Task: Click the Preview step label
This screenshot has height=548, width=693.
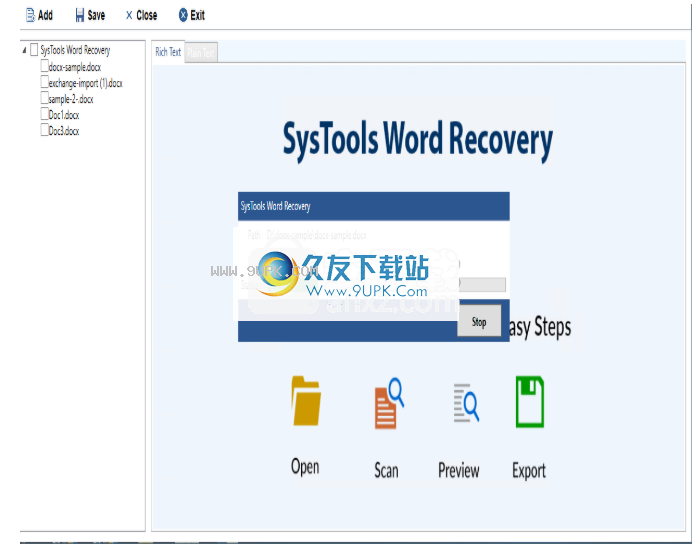Action: pos(459,470)
